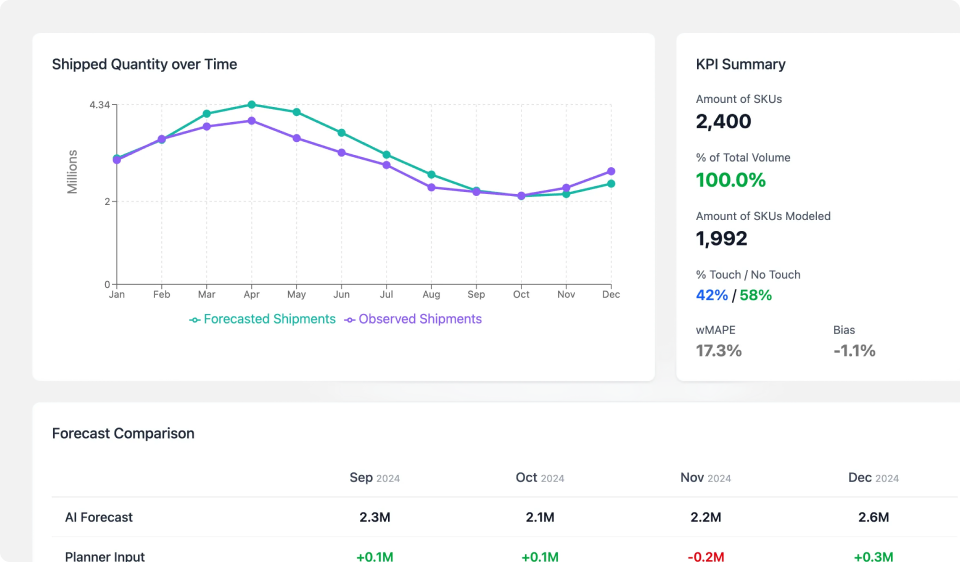
Task: Open the Sep 2024 column header
Action: click(x=374, y=478)
